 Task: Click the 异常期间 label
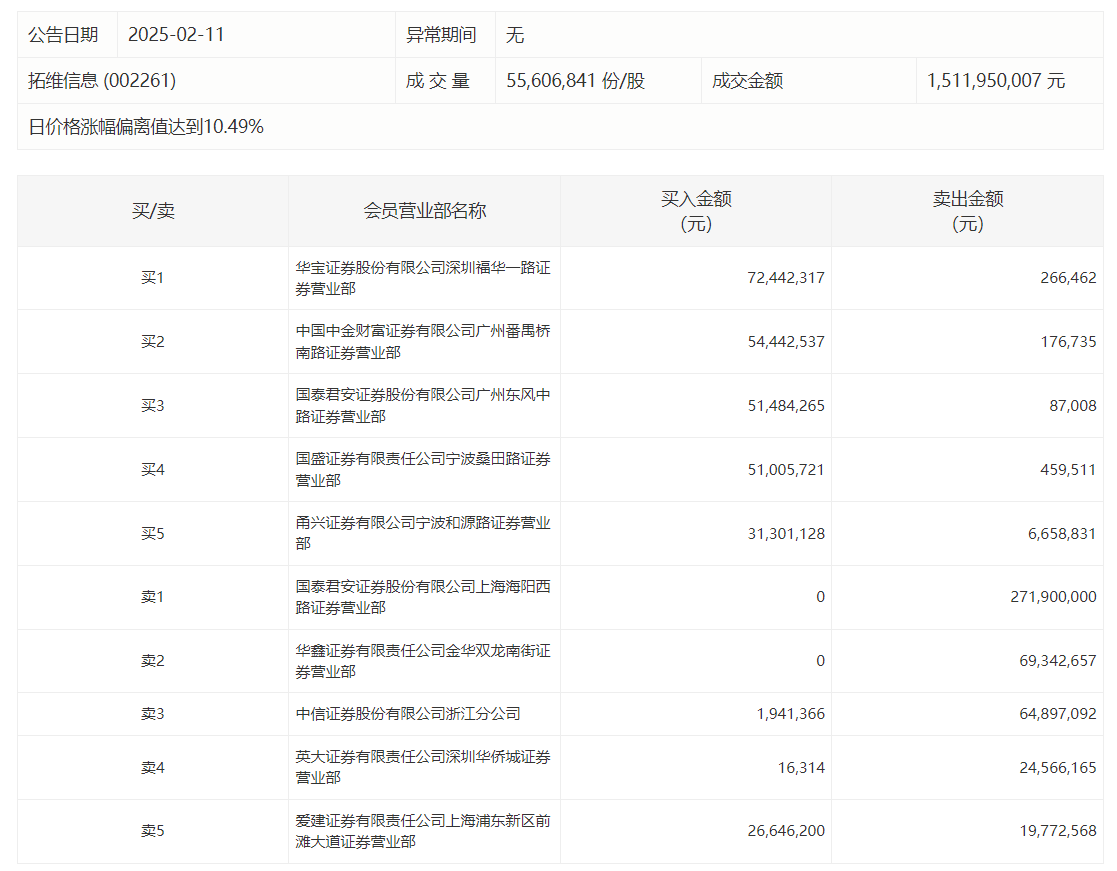click(441, 35)
